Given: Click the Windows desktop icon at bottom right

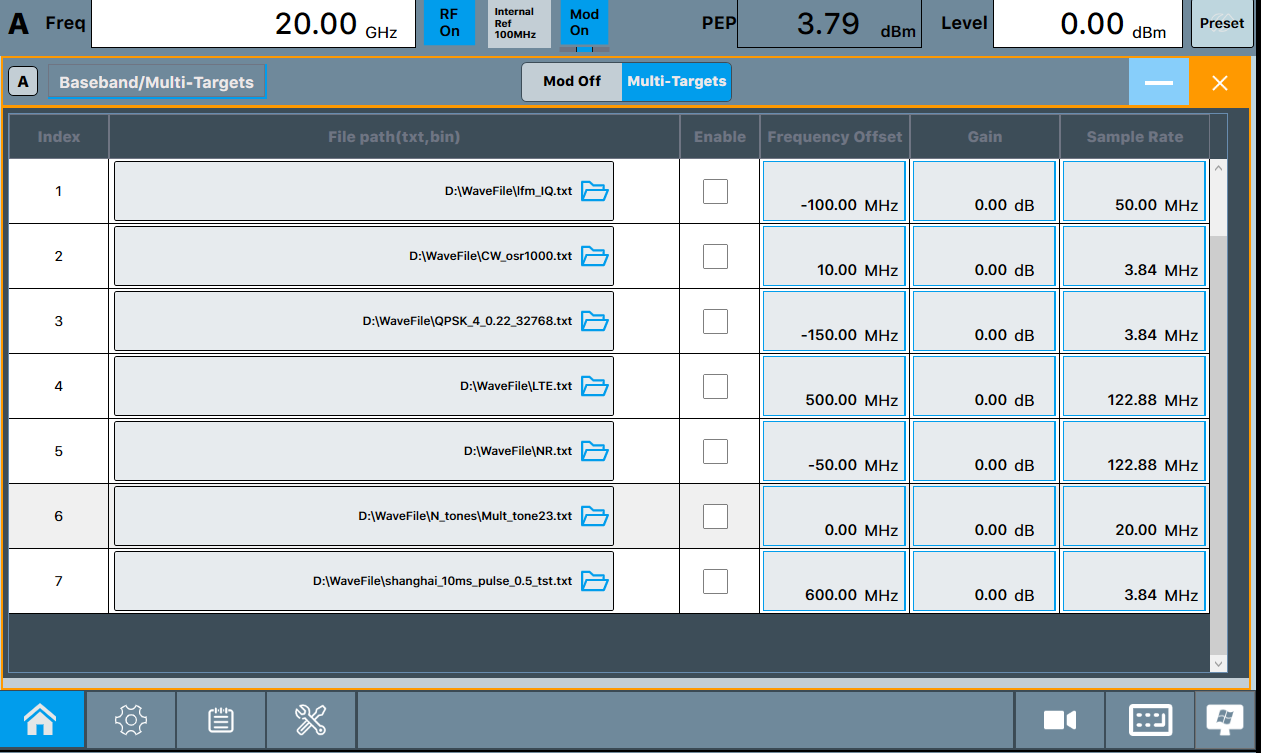Looking at the screenshot, I should click(x=1225, y=720).
